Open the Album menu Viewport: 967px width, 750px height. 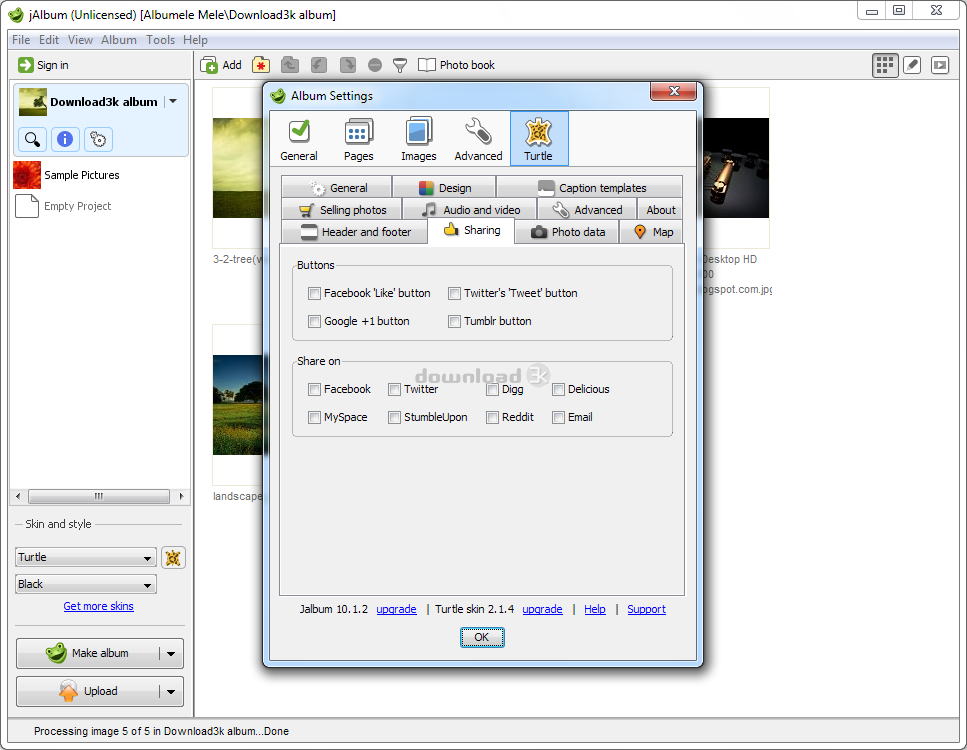[x=118, y=39]
